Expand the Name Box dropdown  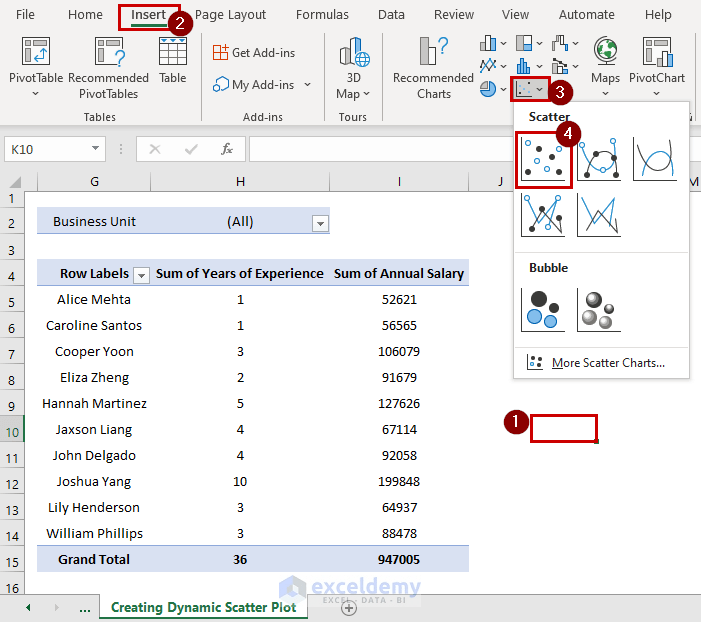coord(95,148)
